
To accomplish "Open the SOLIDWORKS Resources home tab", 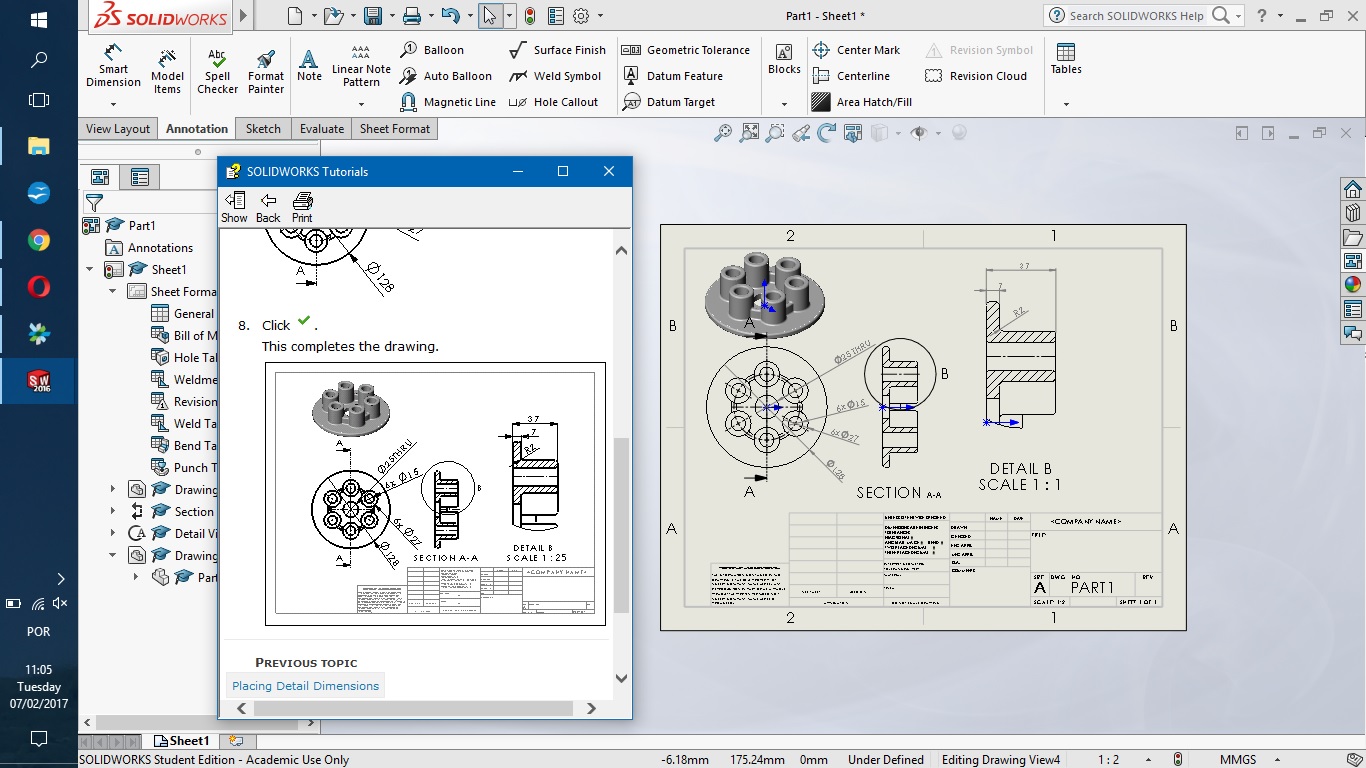I will (x=1353, y=189).
